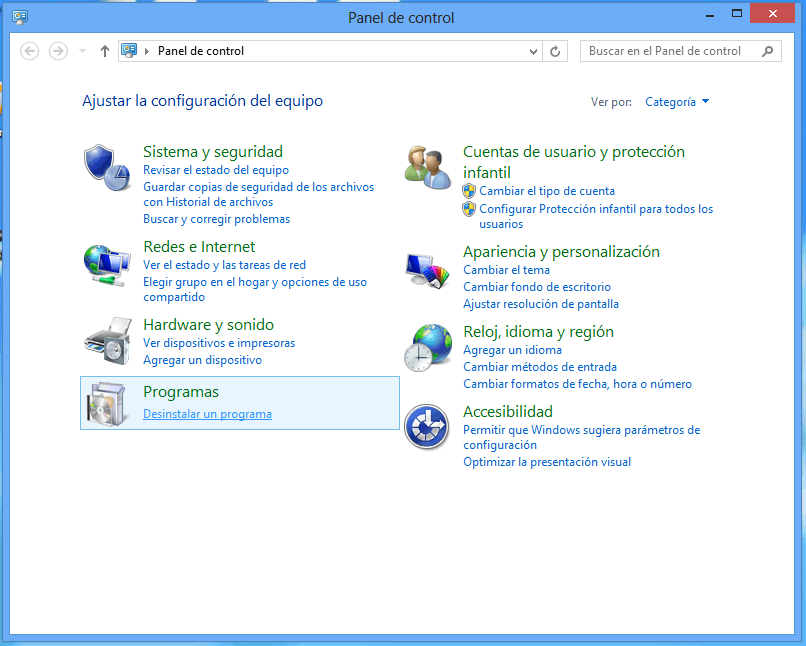The height and width of the screenshot is (646, 806).
Task: Open the Hardware y sonido category
Action: click(x=208, y=325)
